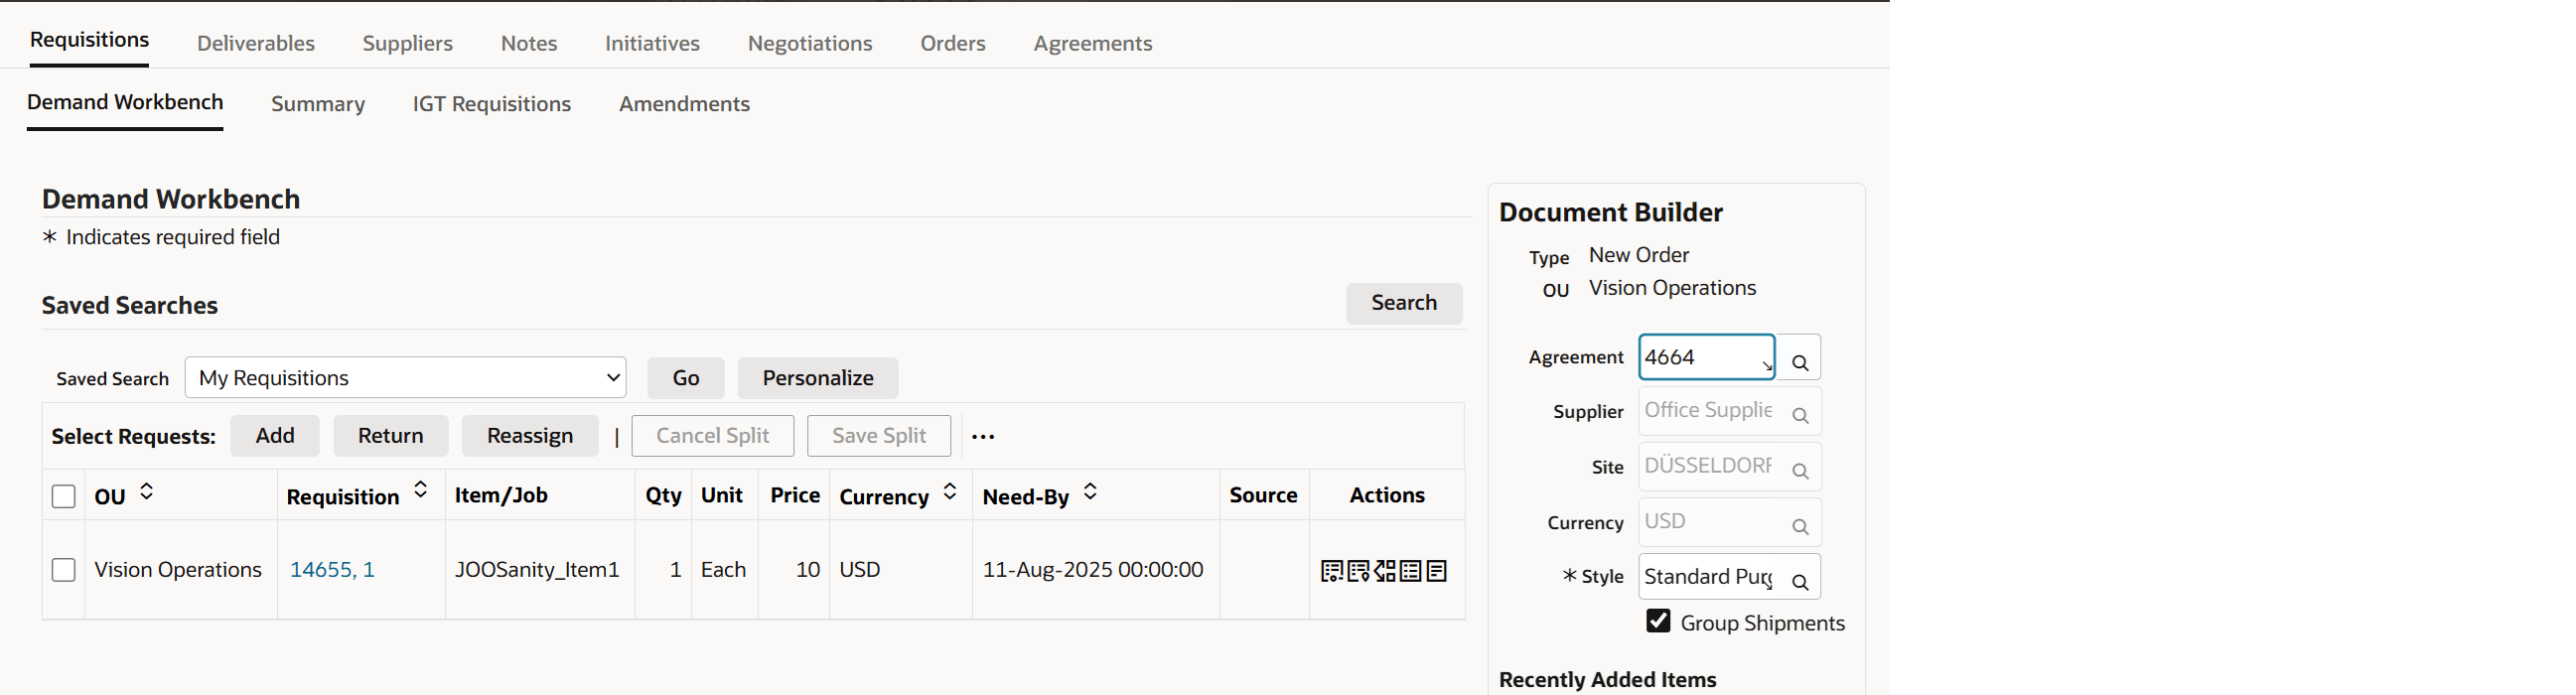
Task: Click the Supplier search magnifier icon
Action: 1799,414
